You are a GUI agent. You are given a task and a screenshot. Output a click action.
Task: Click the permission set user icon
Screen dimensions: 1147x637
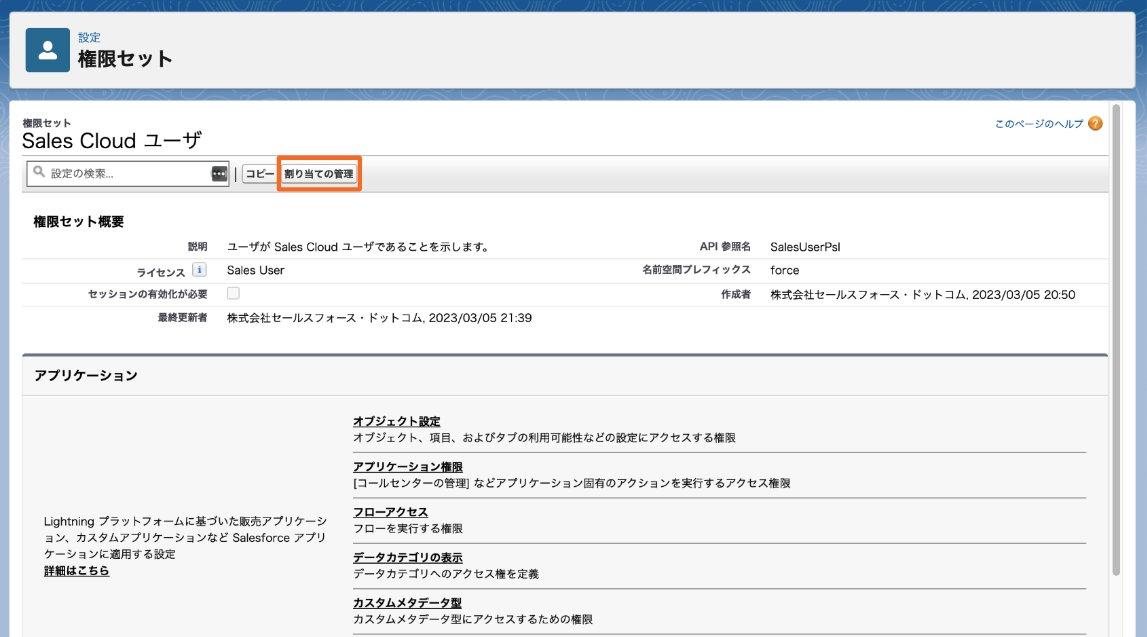point(48,50)
